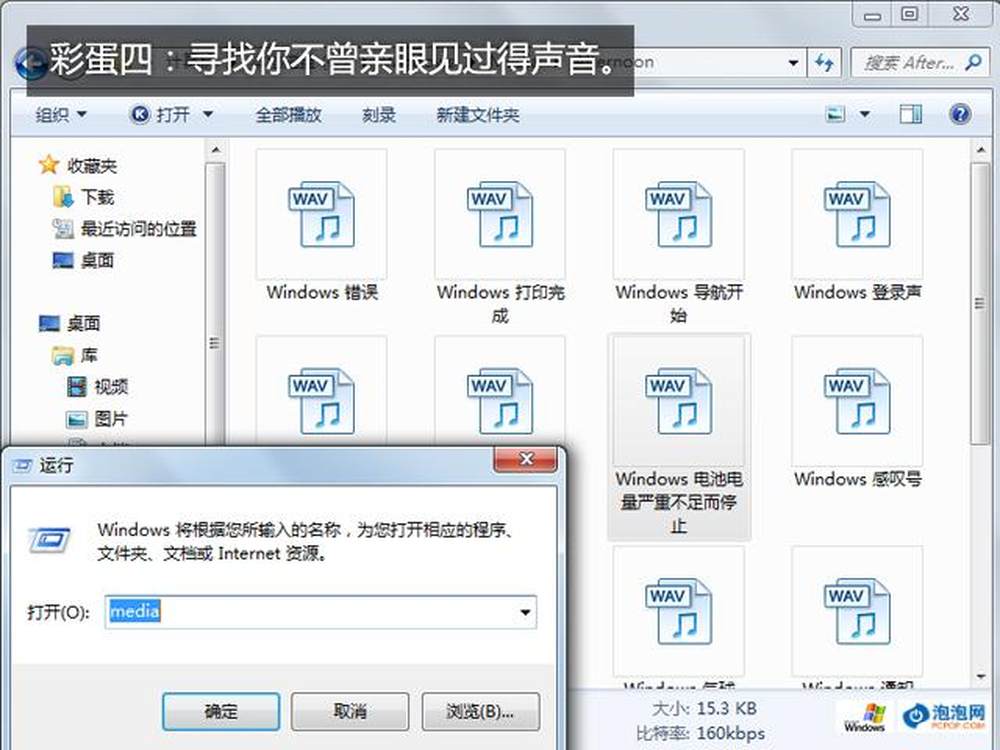1000x750 pixels.
Task: Click 新建文件夹 in the toolbar
Action: pyautogui.click(x=478, y=115)
